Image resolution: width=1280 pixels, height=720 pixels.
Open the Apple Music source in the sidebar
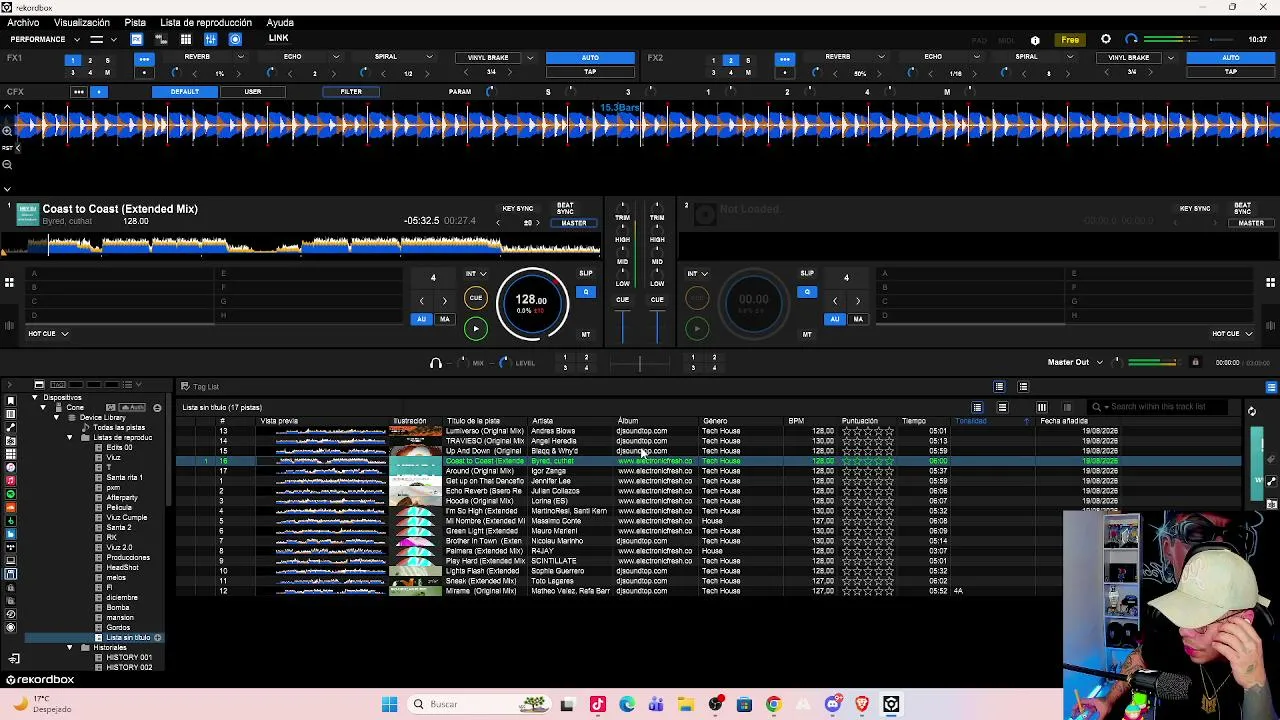click(x=11, y=481)
